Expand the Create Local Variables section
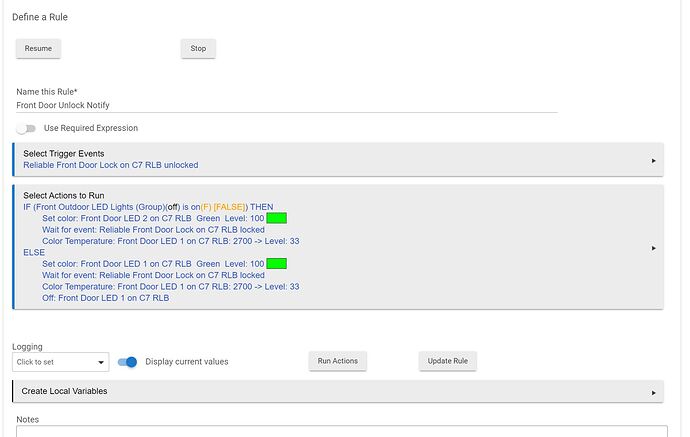The image size is (690, 437). (x=338, y=391)
